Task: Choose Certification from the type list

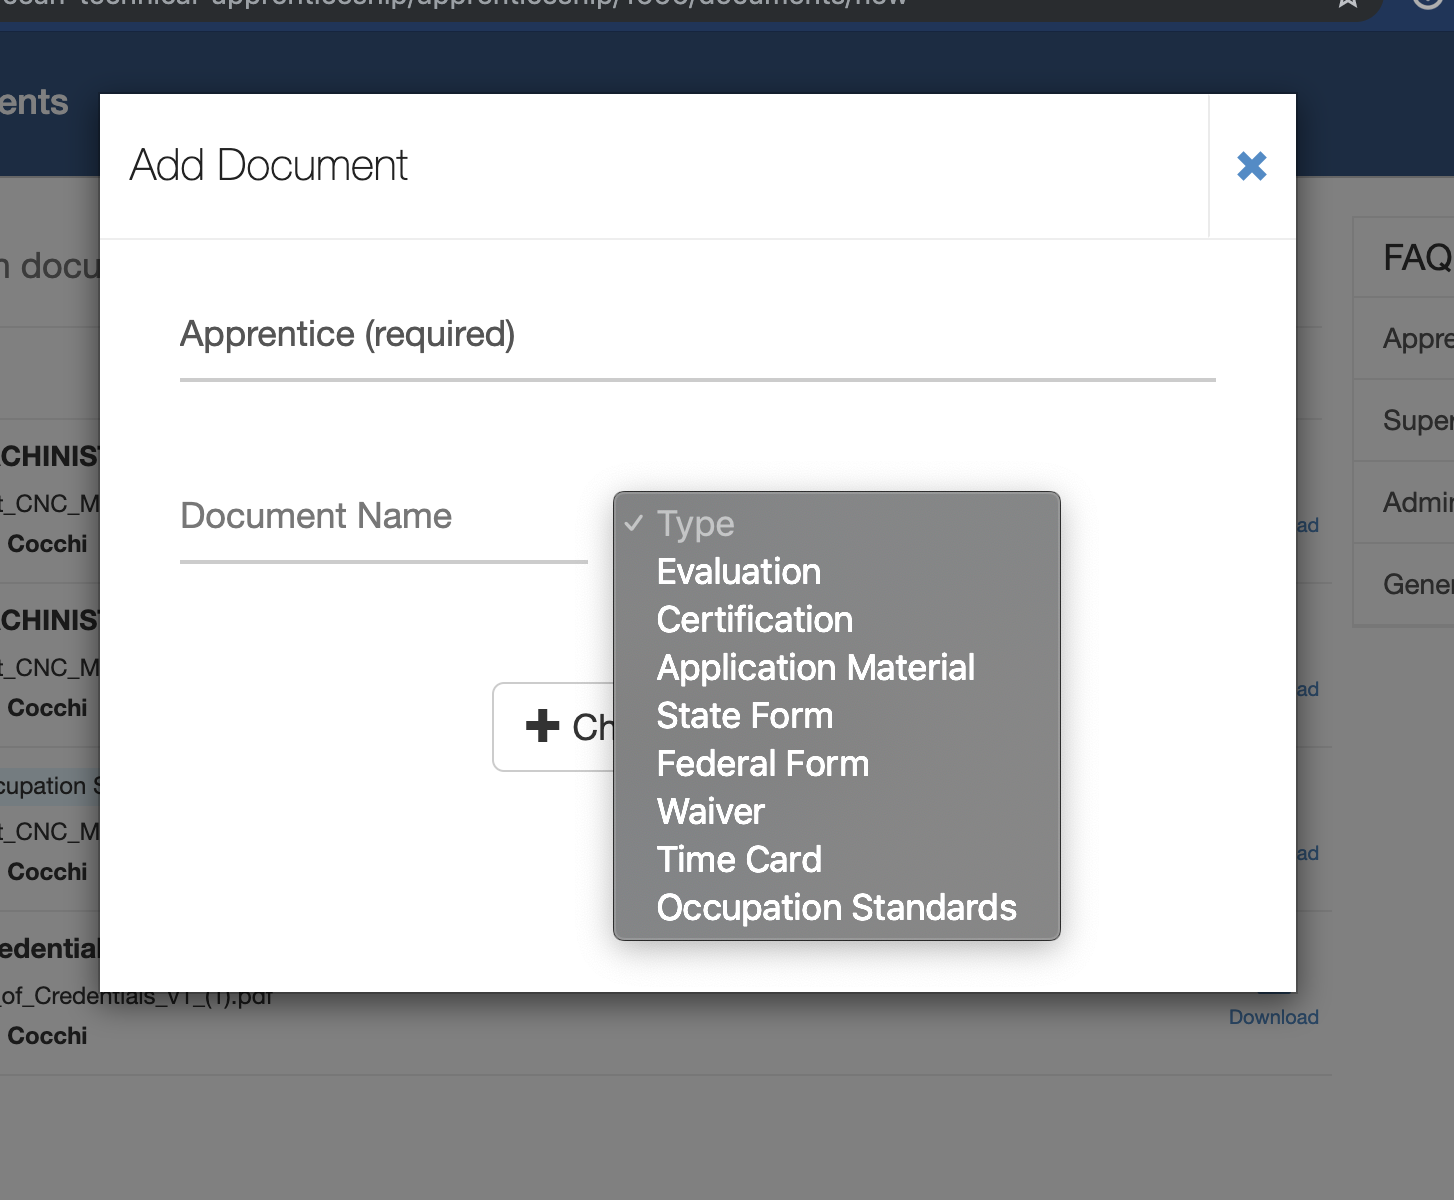Action: [x=836, y=620]
